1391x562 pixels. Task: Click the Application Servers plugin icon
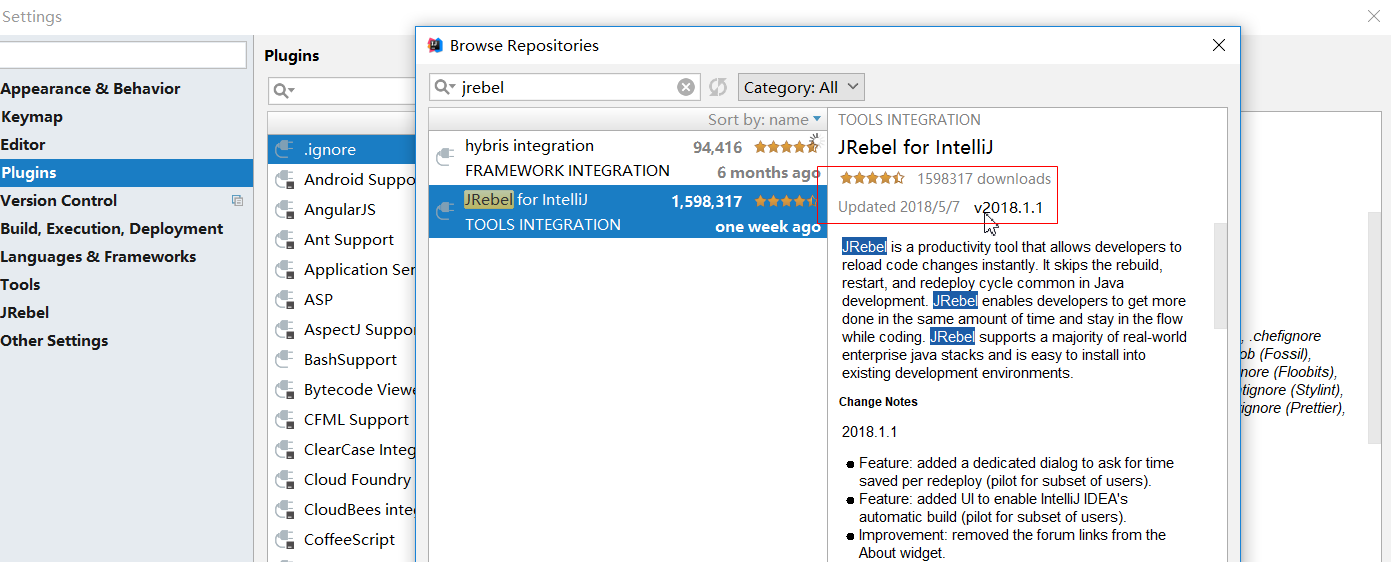click(x=285, y=270)
